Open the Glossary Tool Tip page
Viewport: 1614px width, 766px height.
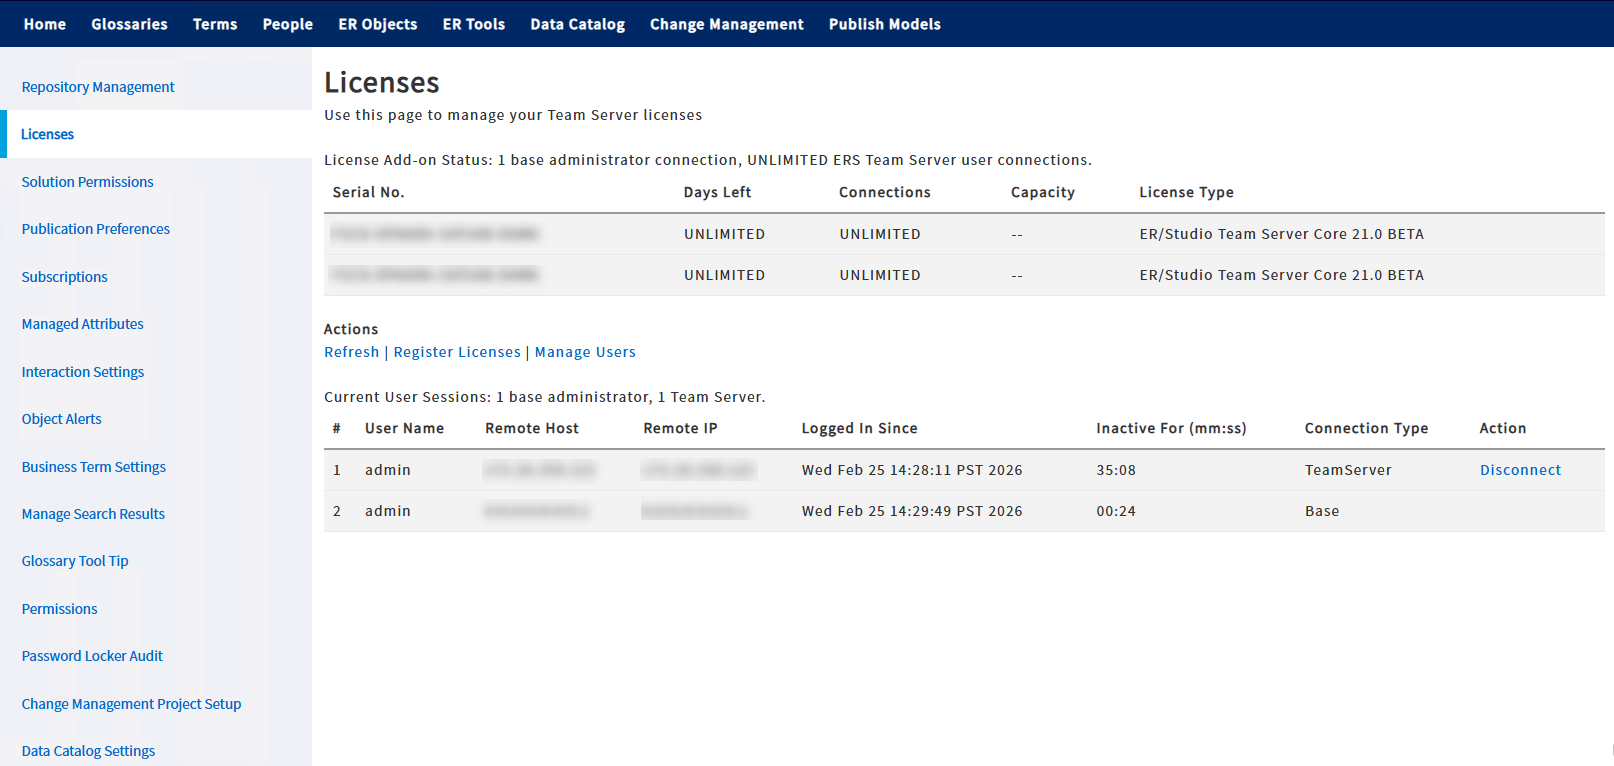[x=75, y=561]
